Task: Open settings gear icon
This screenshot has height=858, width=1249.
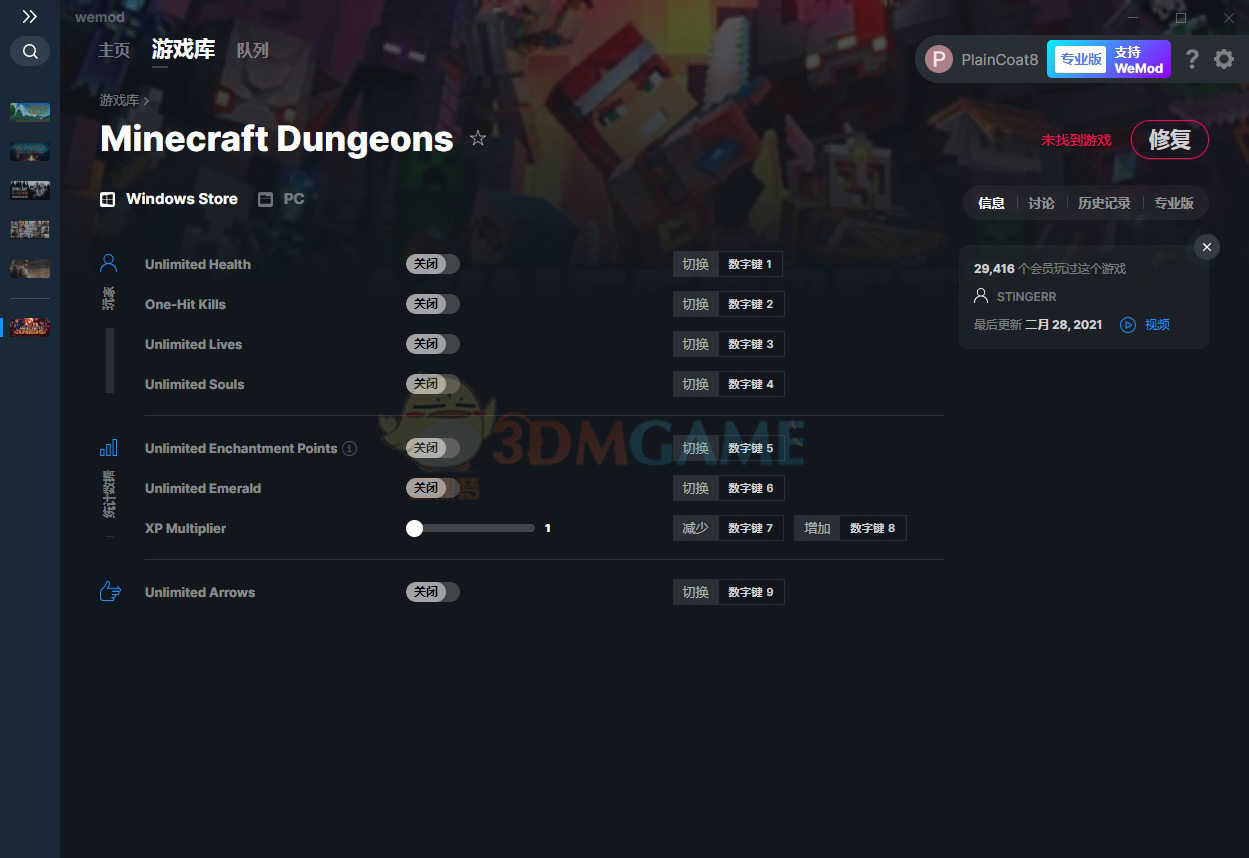Action: (1224, 59)
